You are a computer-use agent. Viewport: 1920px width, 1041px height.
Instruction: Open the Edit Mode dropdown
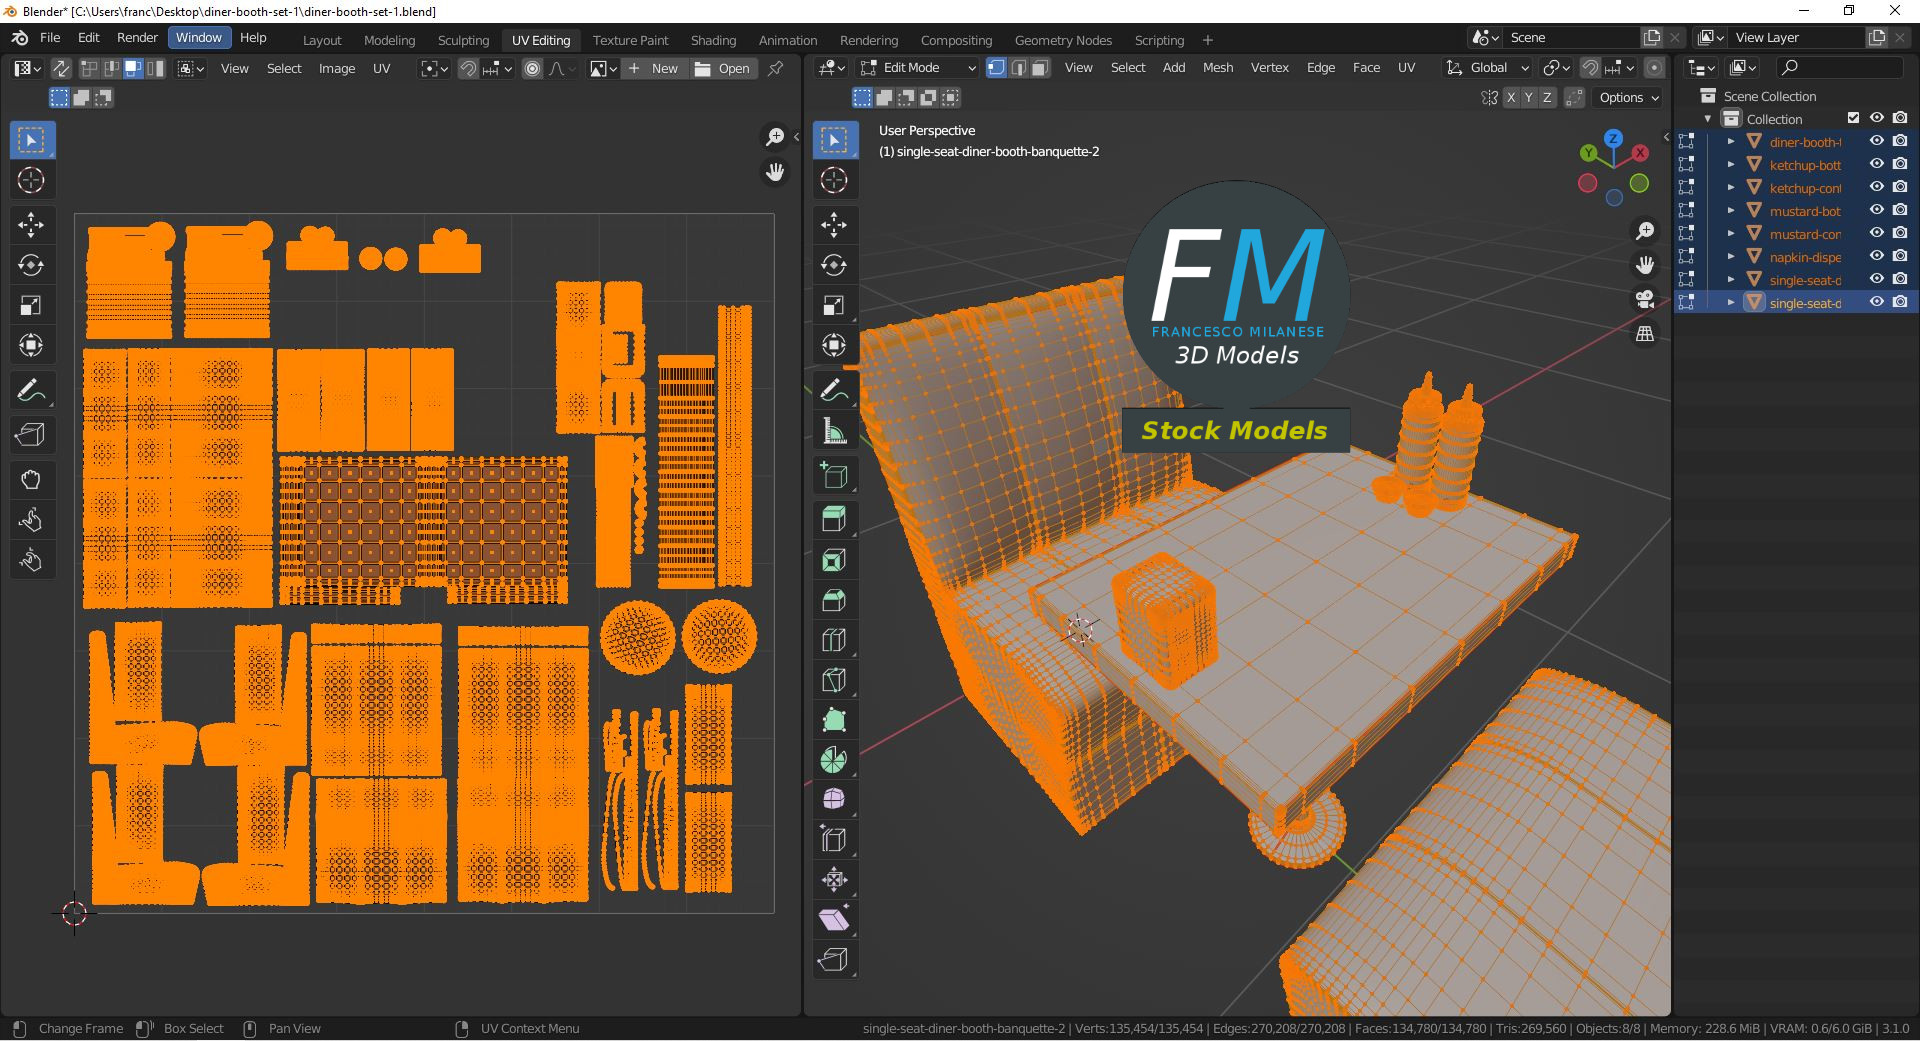pos(917,68)
